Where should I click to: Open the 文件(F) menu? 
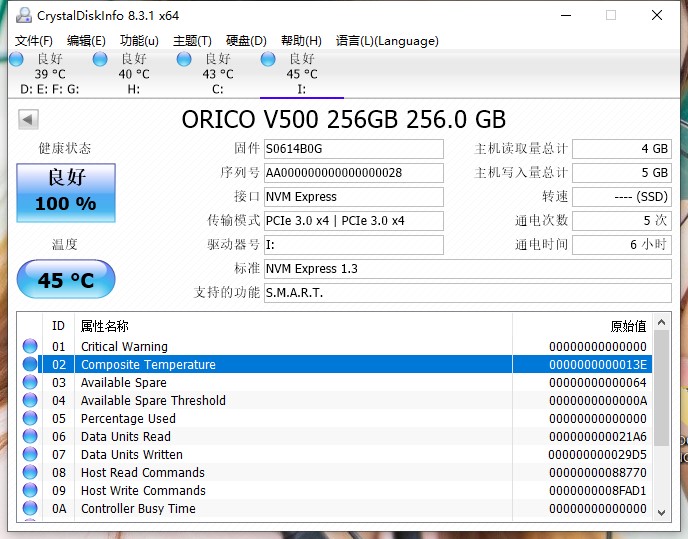tap(34, 41)
